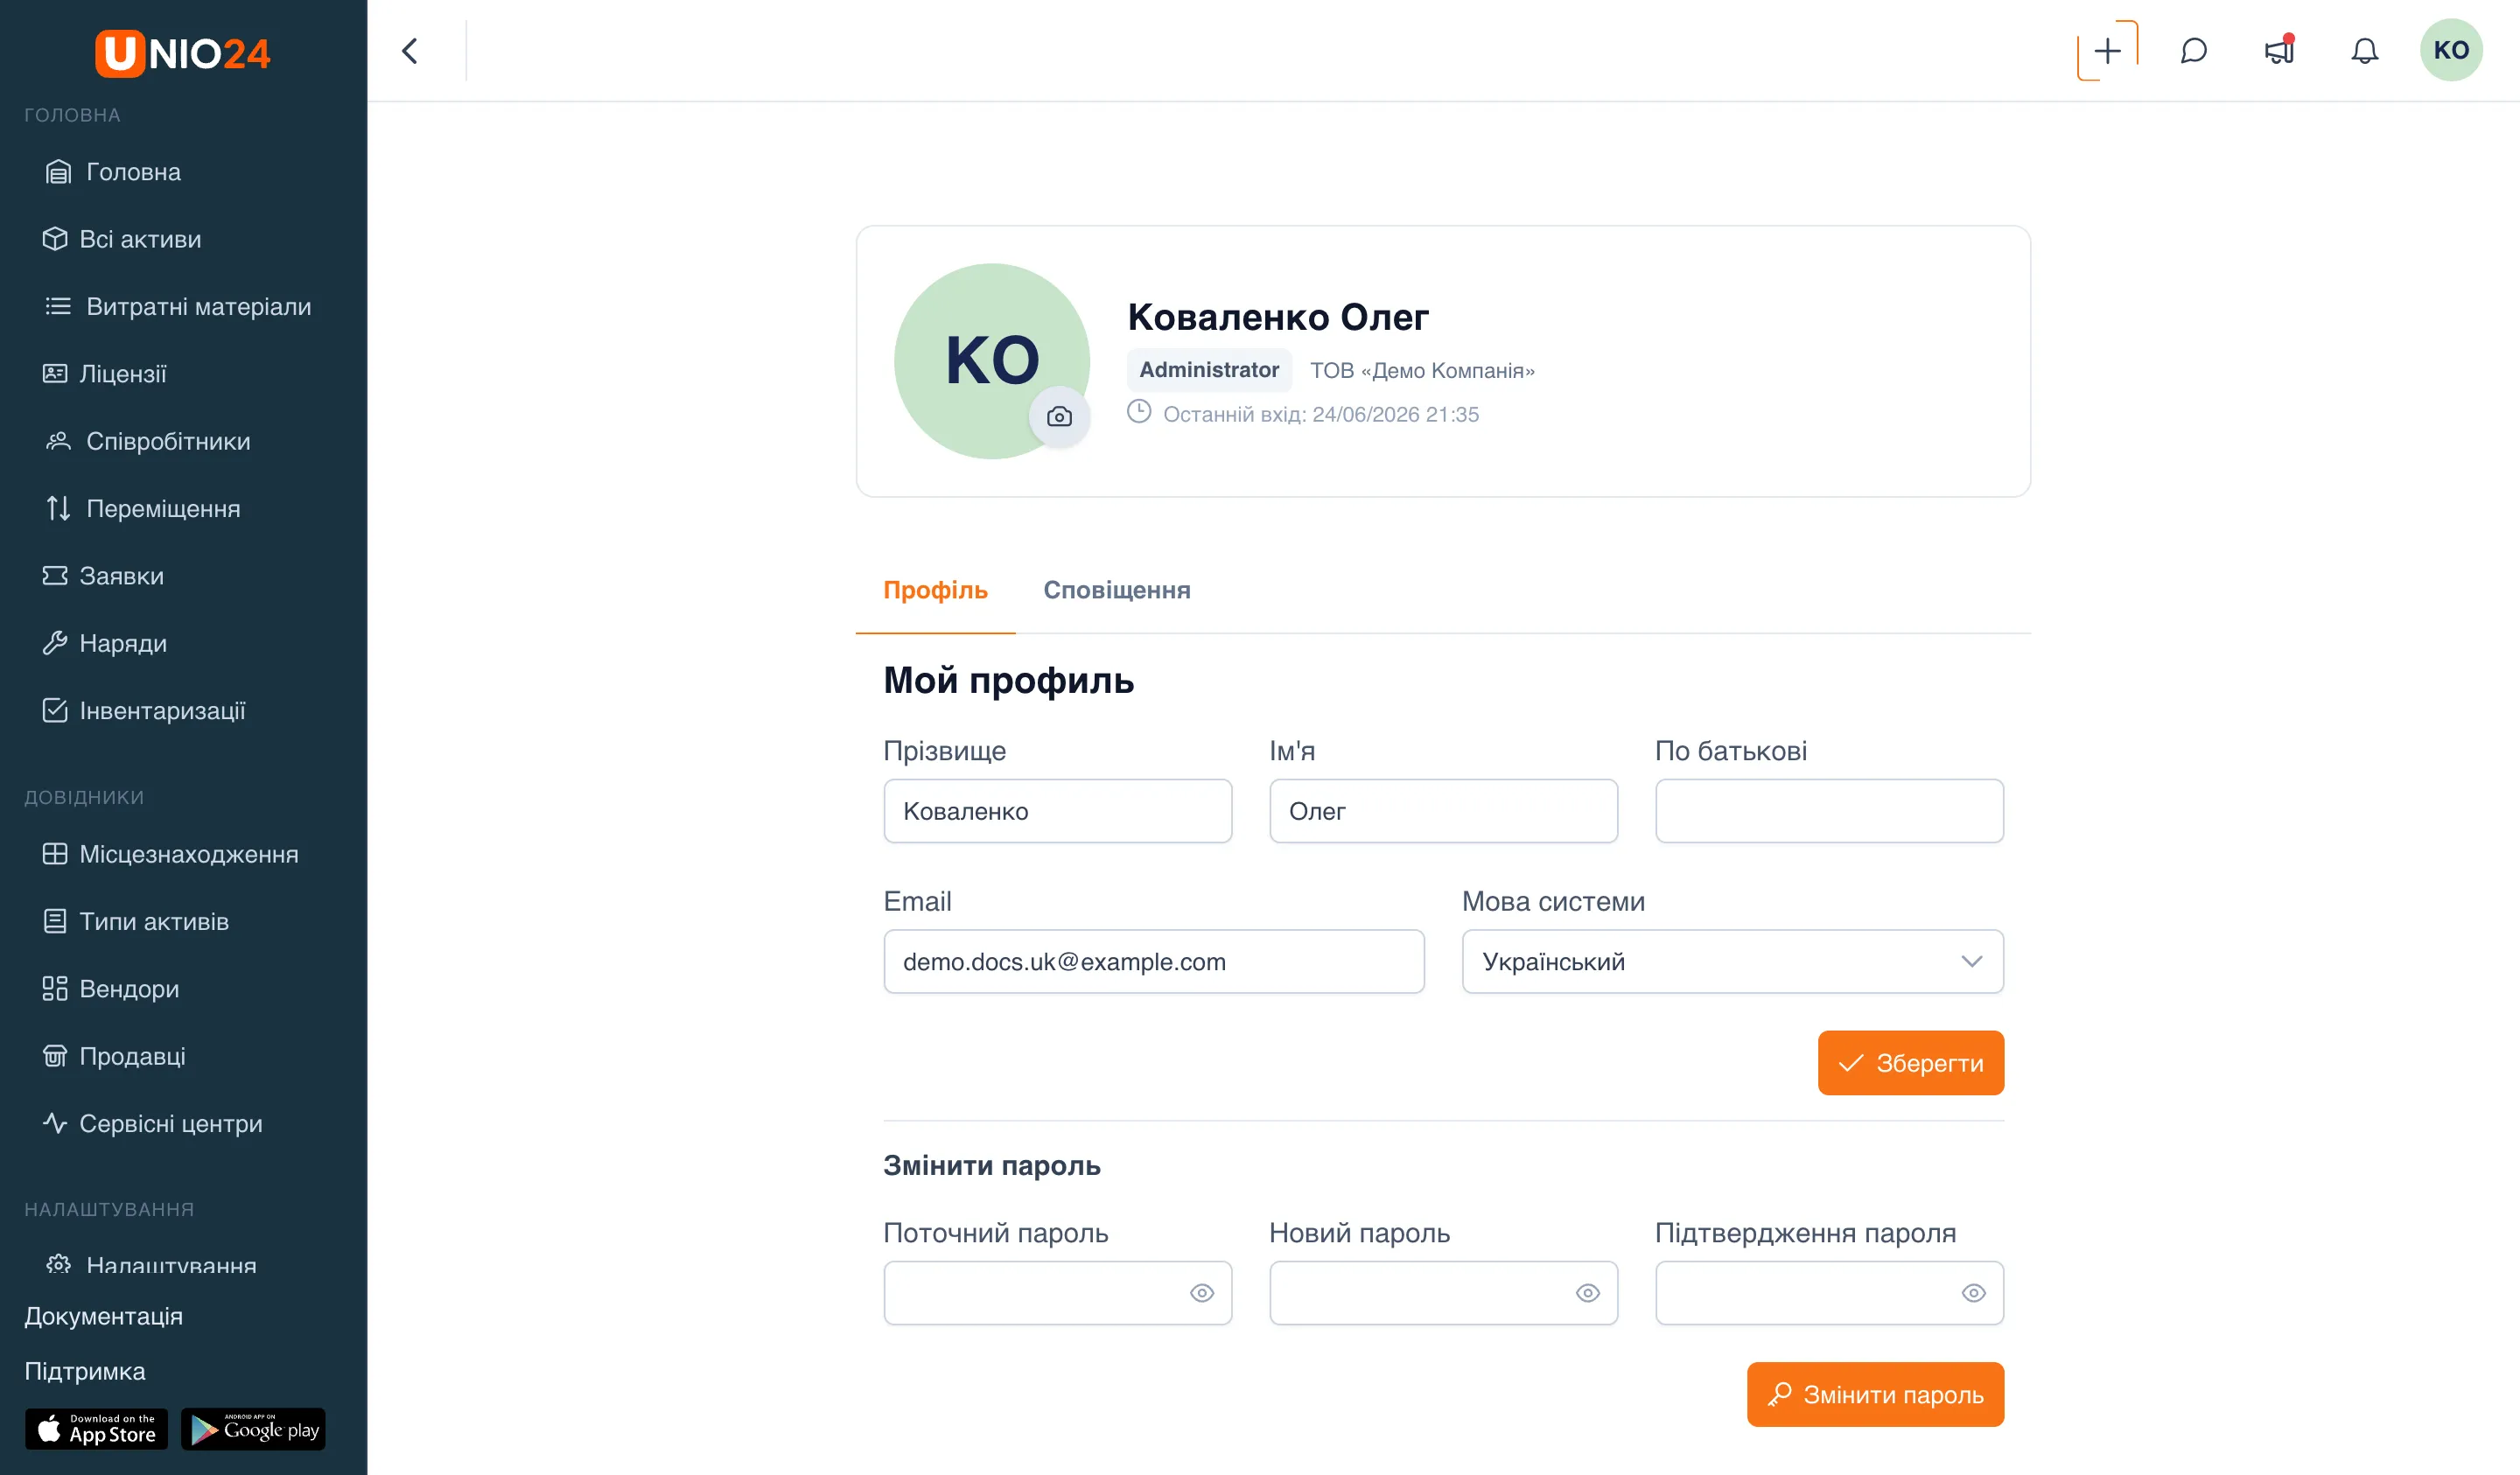
Task: Click the Коваленко Олег name heading
Action: [1278, 317]
